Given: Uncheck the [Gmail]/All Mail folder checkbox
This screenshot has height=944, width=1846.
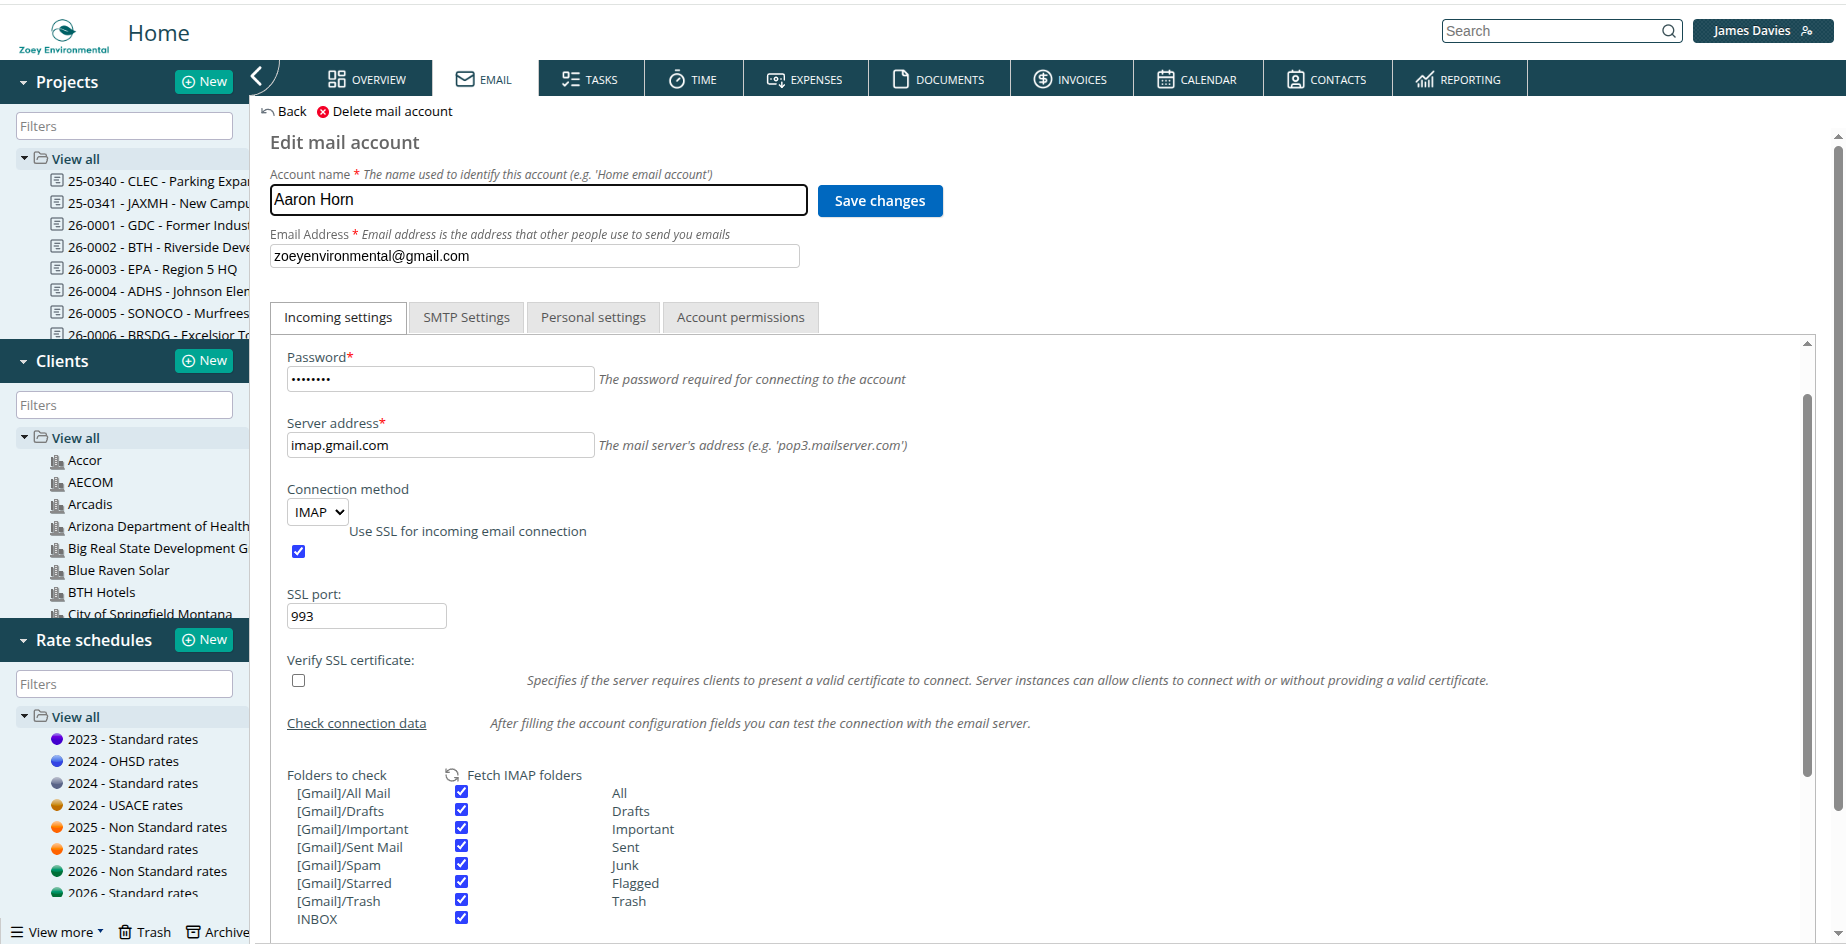Looking at the screenshot, I should click(461, 792).
